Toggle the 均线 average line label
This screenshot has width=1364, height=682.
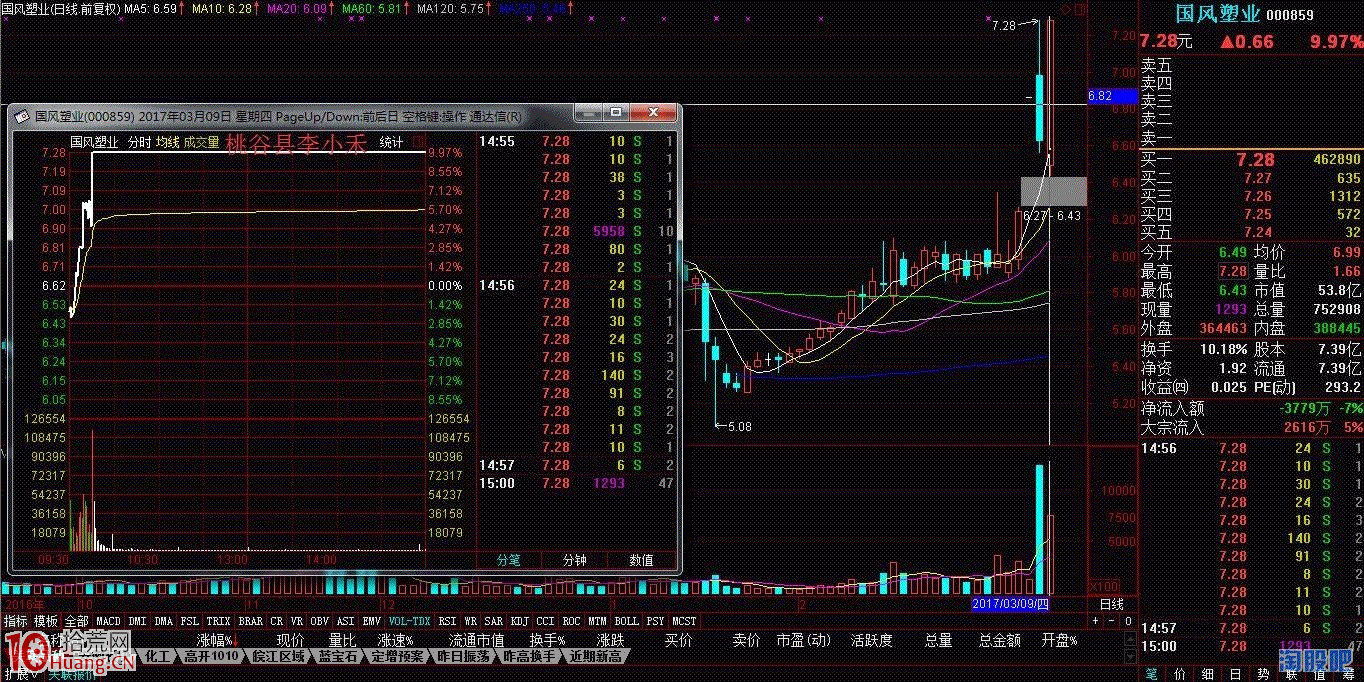coord(167,143)
